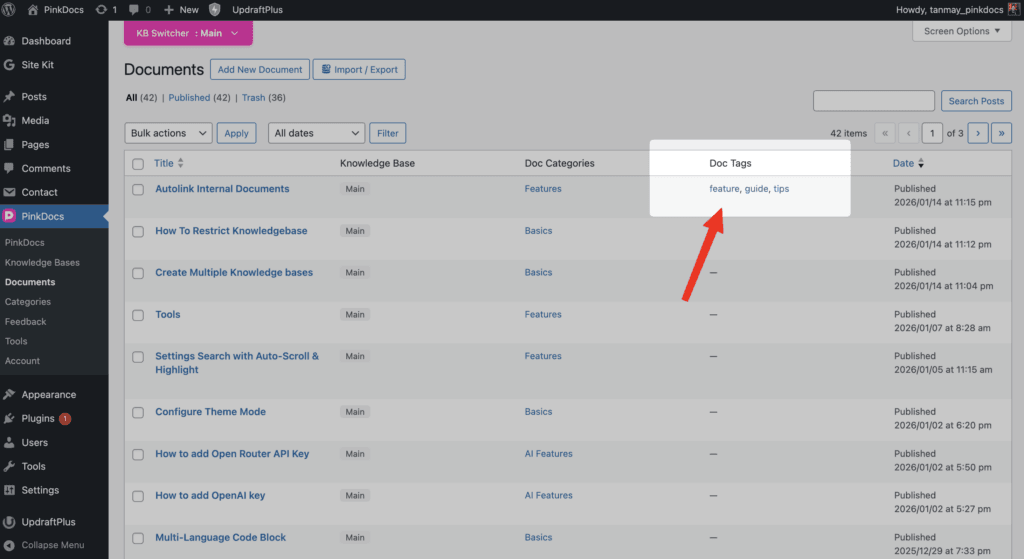1024x559 pixels.
Task: Go to next page arrow in pagination
Action: [x=978, y=133]
